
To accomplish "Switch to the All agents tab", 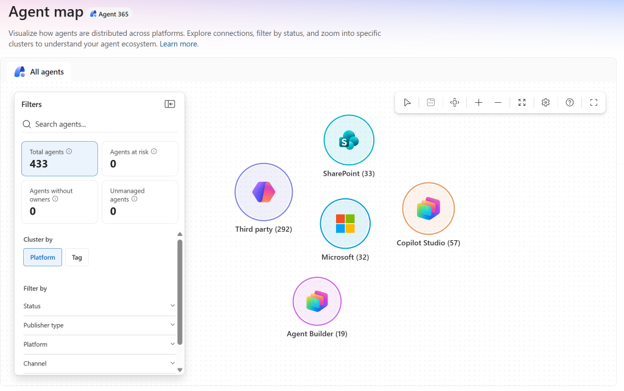I will (x=39, y=72).
